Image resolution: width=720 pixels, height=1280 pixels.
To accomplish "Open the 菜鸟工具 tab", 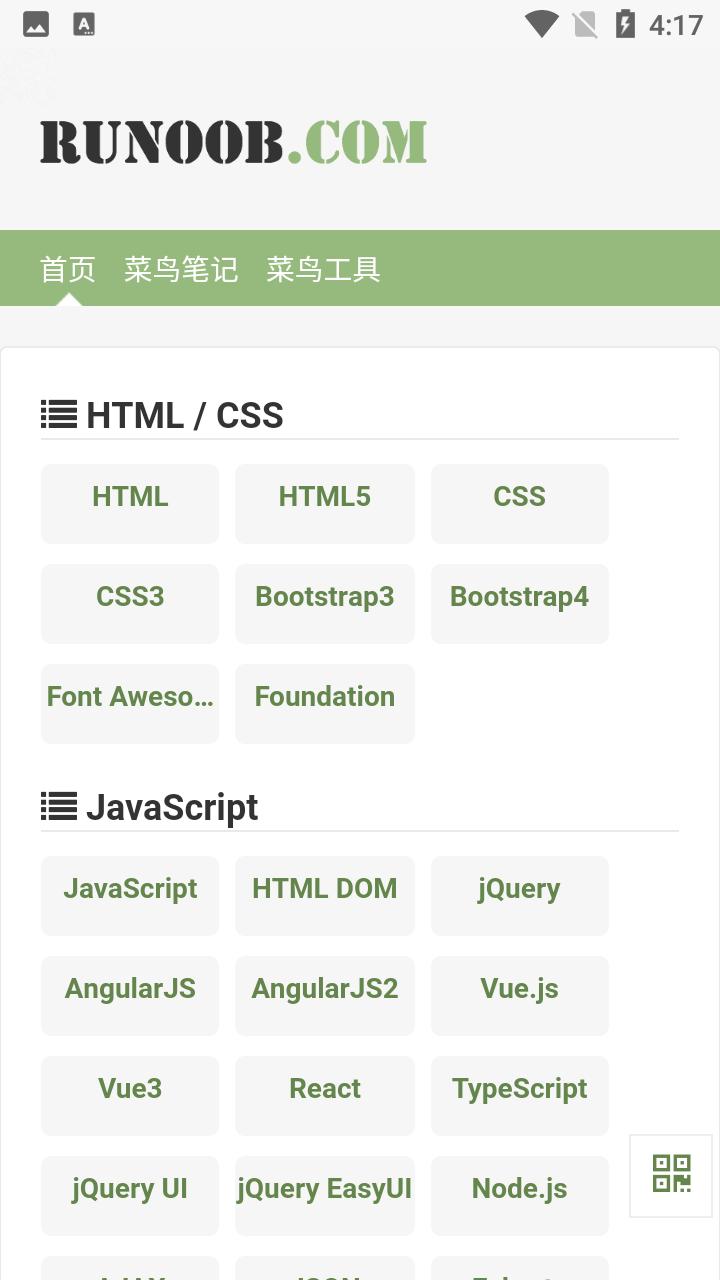I will 323,269.
